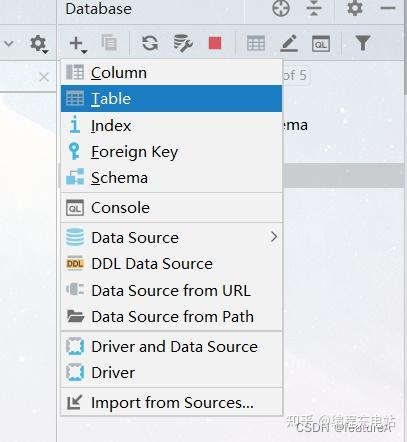Close the left tab with X
Viewport: 407px width, 442px height.
(44, 77)
